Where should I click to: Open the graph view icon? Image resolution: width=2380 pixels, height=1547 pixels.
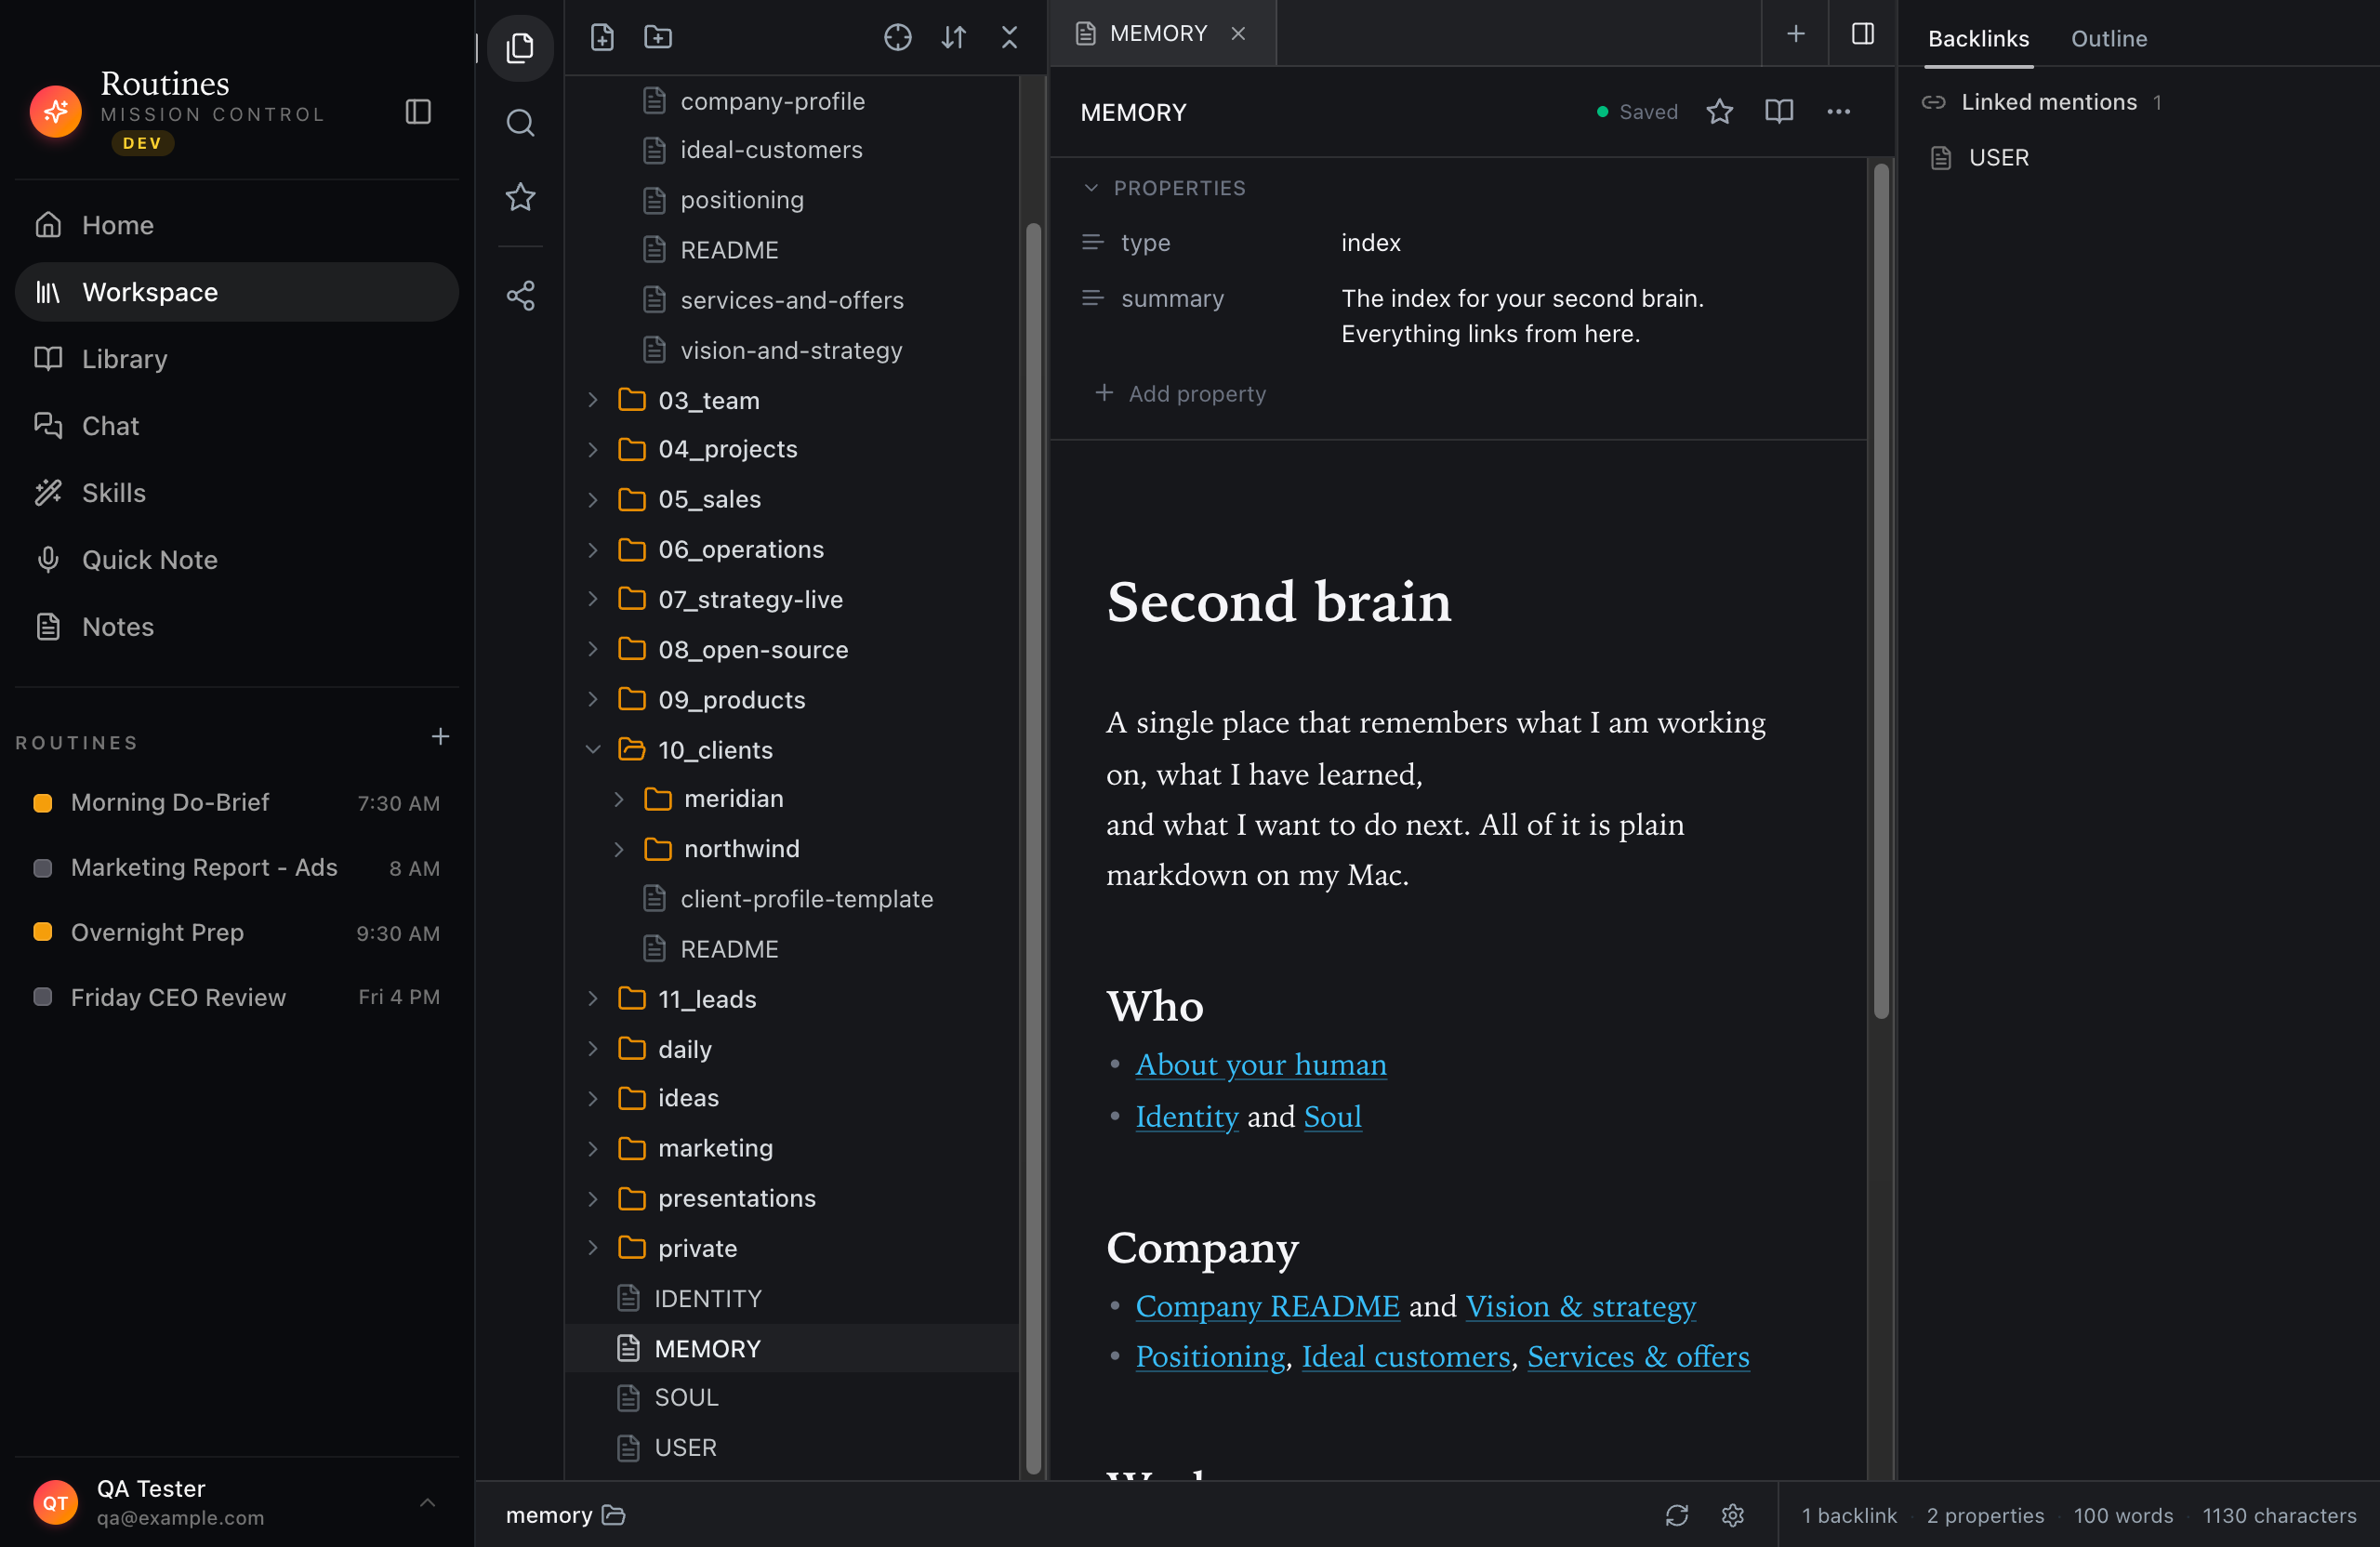tap(520, 295)
